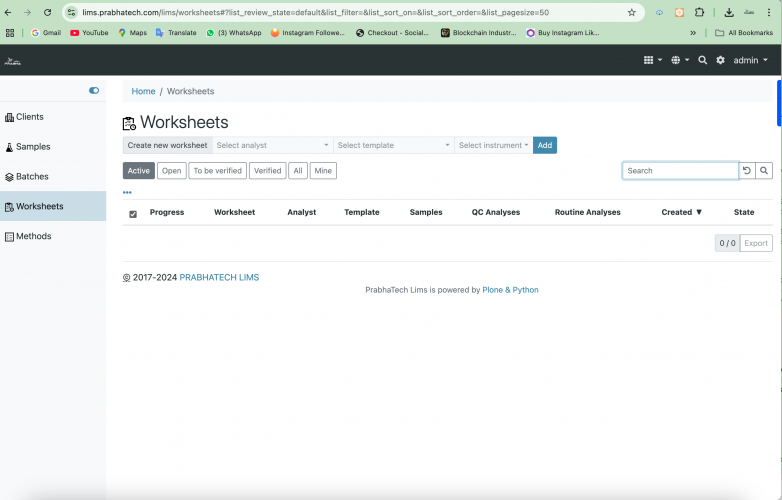Viewport: 782px width, 500px height.
Task: Run search with list magnifier button
Action: (764, 170)
